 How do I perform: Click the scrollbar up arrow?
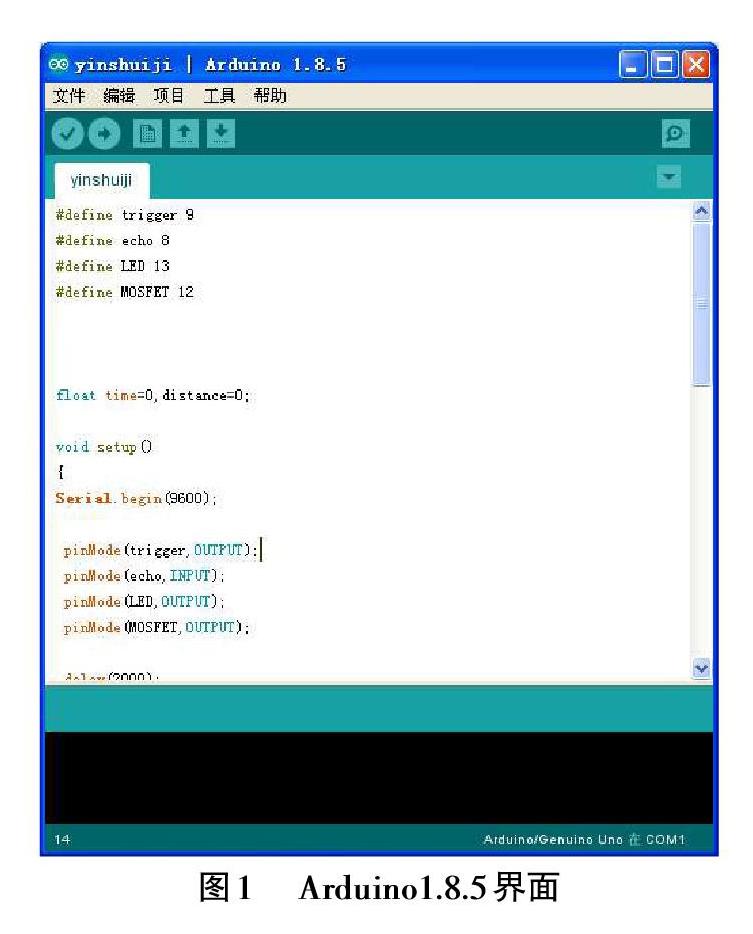[x=702, y=211]
